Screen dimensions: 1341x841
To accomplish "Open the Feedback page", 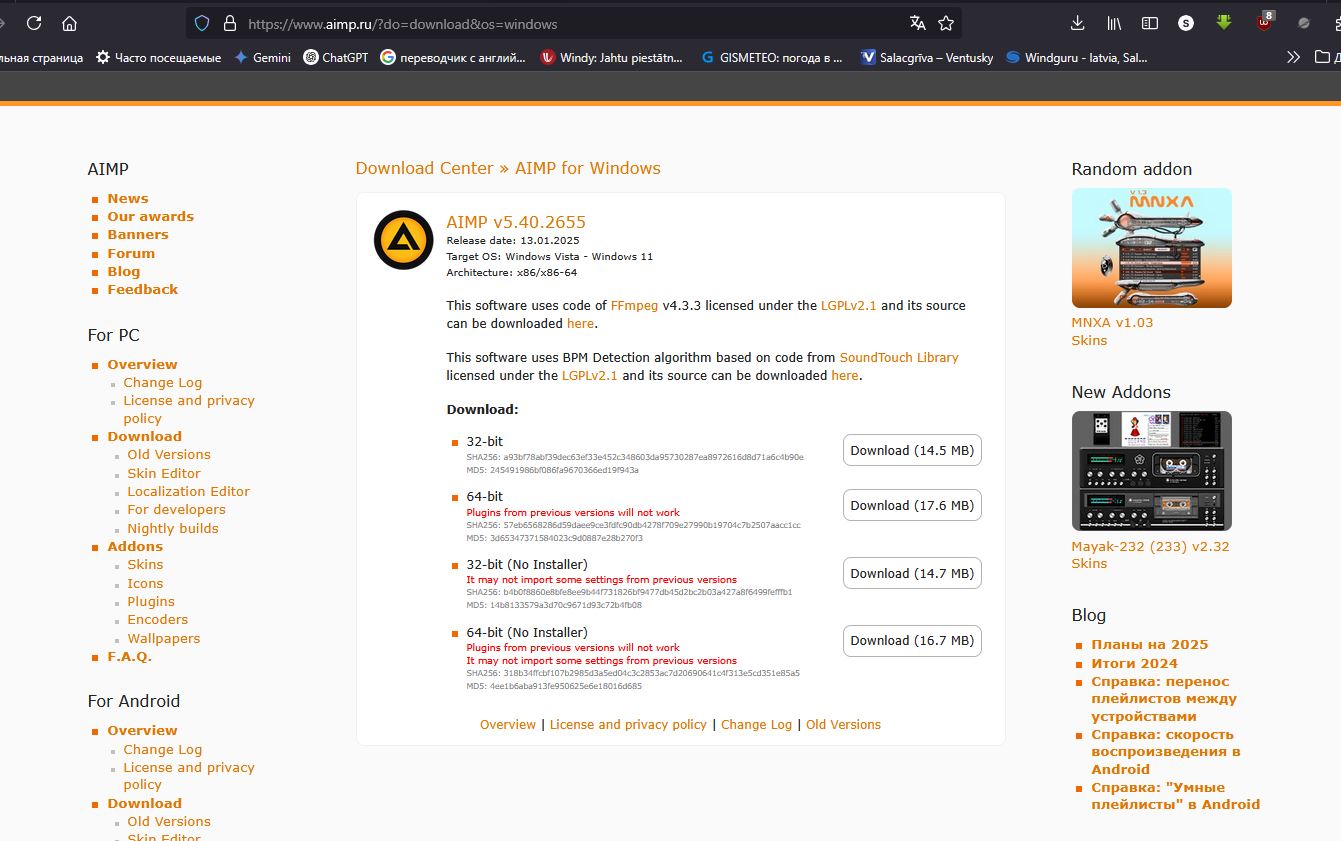I will [143, 289].
